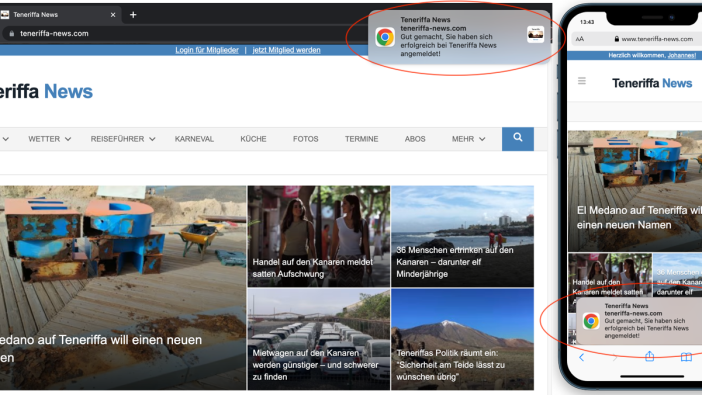Expand the REISEFÜHRER dropdown menu

(123, 139)
